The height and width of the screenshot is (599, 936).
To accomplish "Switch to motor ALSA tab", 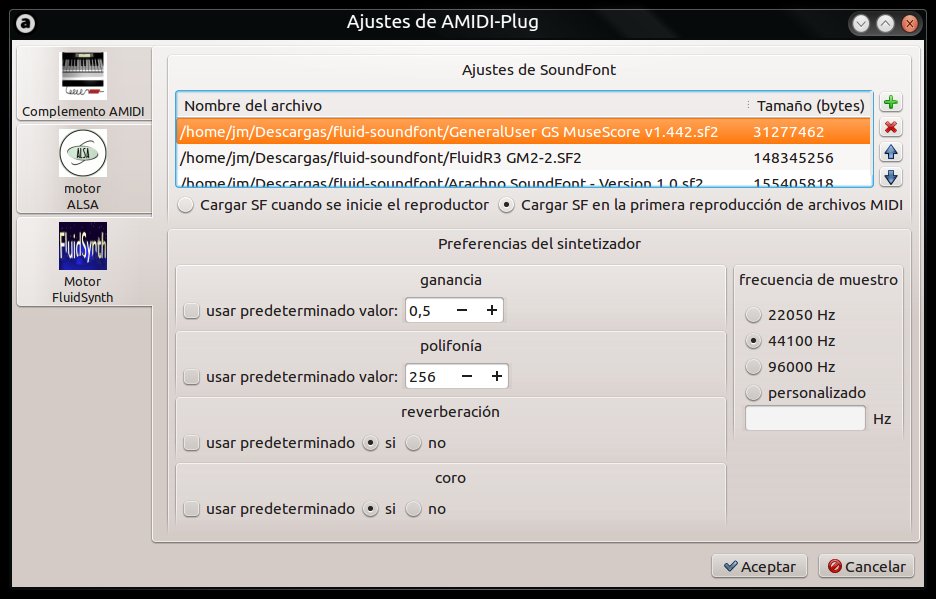I will click(x=83, y=170).
